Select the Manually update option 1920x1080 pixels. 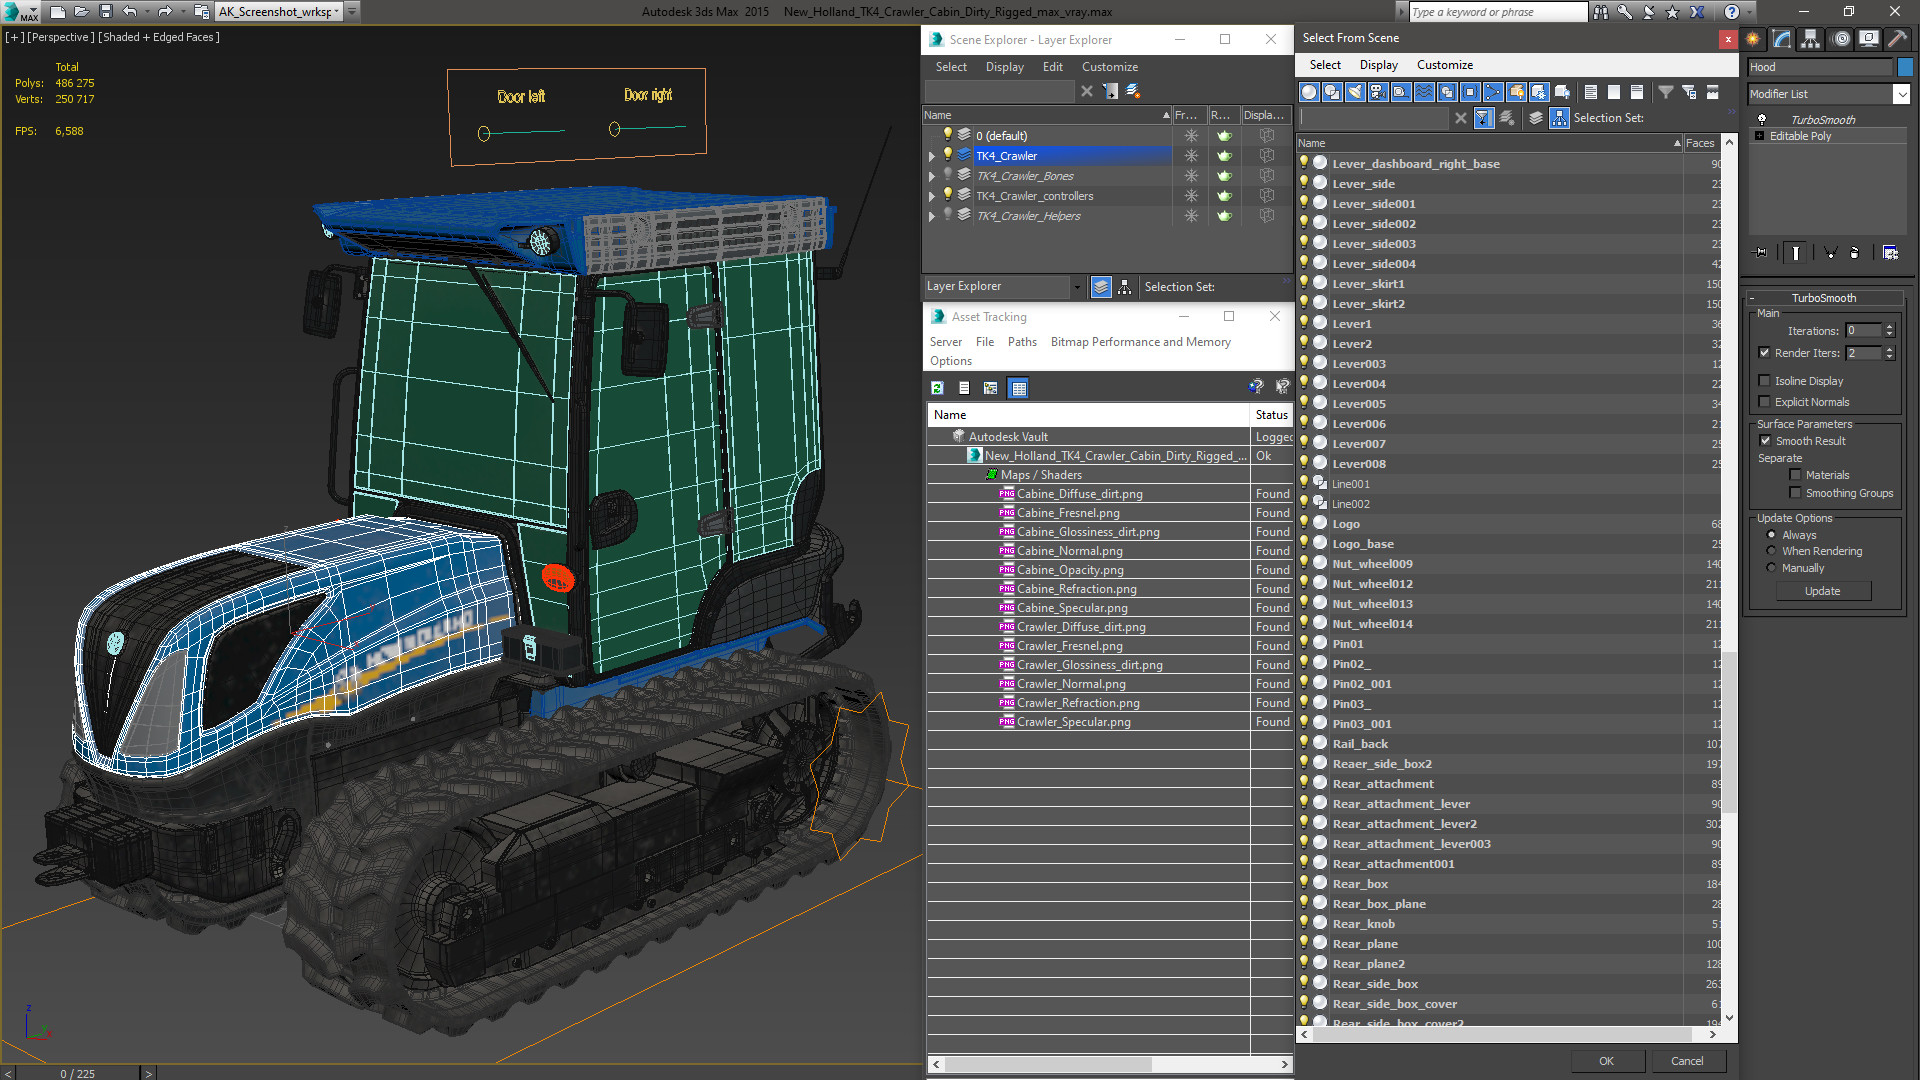1771,568
